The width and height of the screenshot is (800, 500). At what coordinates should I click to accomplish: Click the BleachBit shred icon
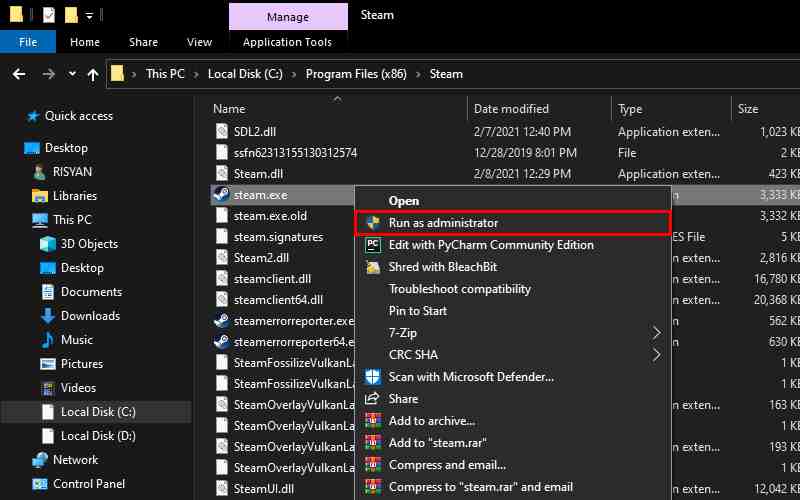coord(373,267)
